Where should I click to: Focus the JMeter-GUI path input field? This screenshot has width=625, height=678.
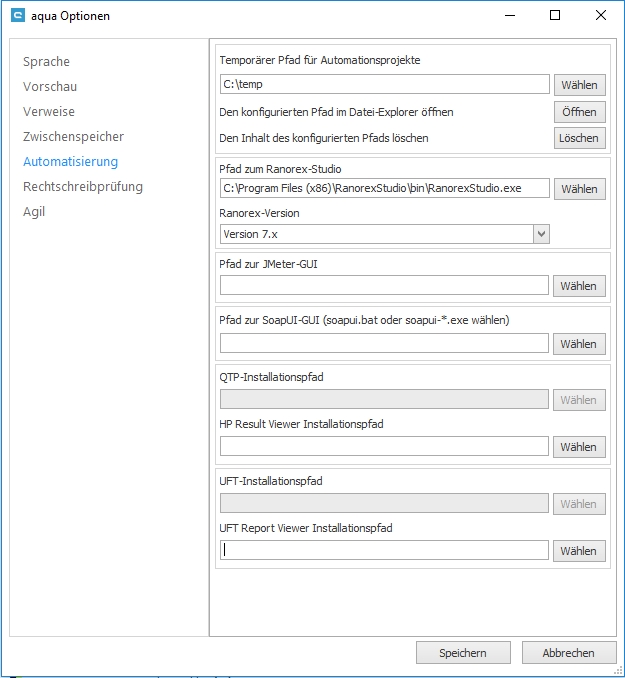click(x=384, y=286)
